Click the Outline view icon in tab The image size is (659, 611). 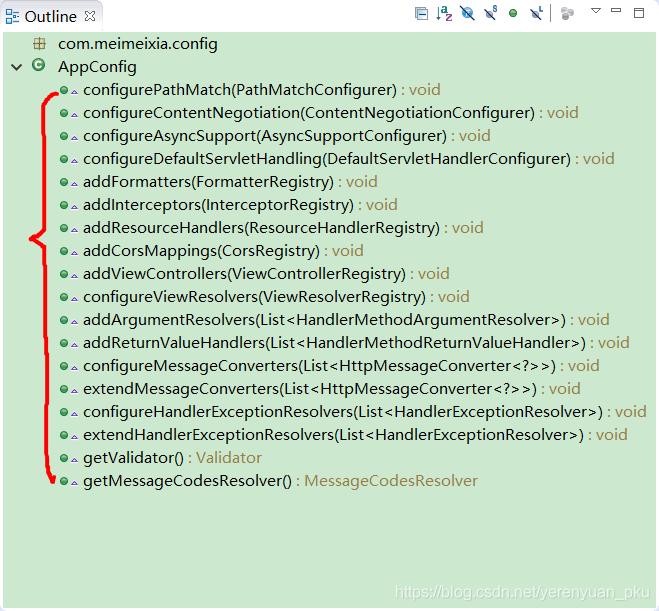[12, 16]
